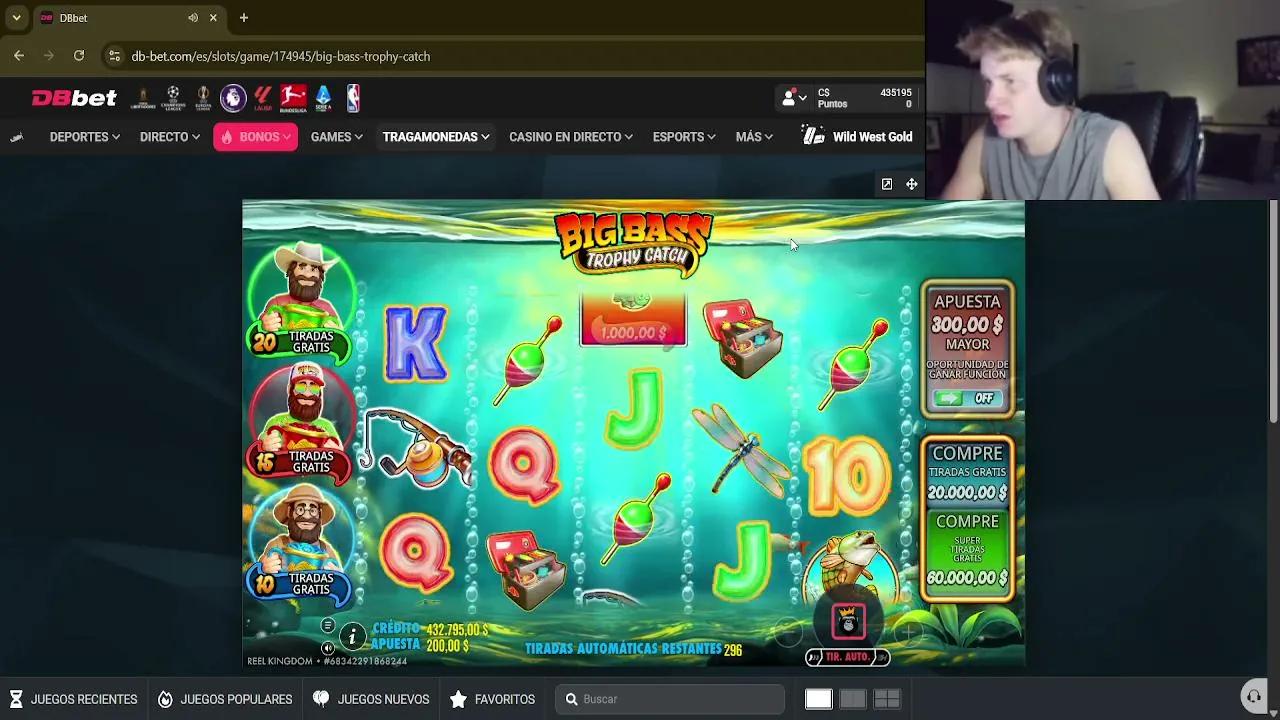Open the Bonos menu
The height and width of the screenshot is (720, 1280).
tap(255, 137)
